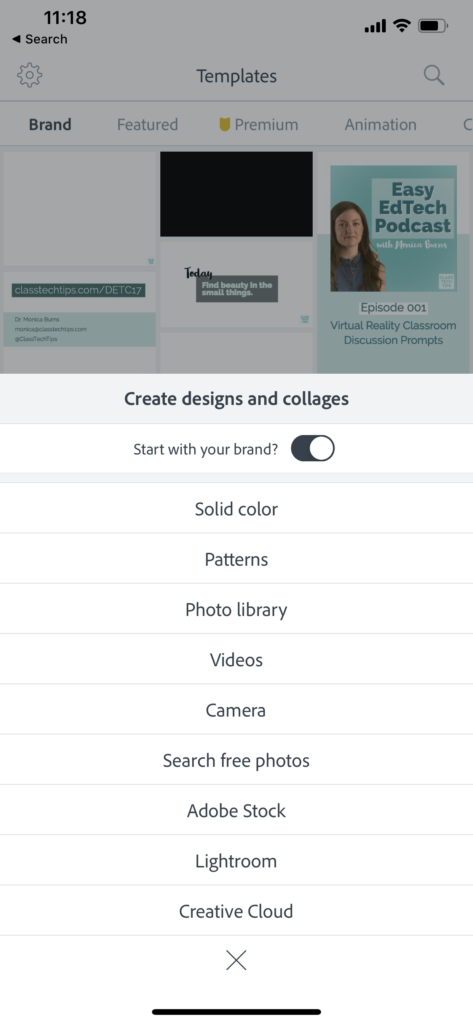
Task: Pick the Lightroom option
Action: [236, 861]
